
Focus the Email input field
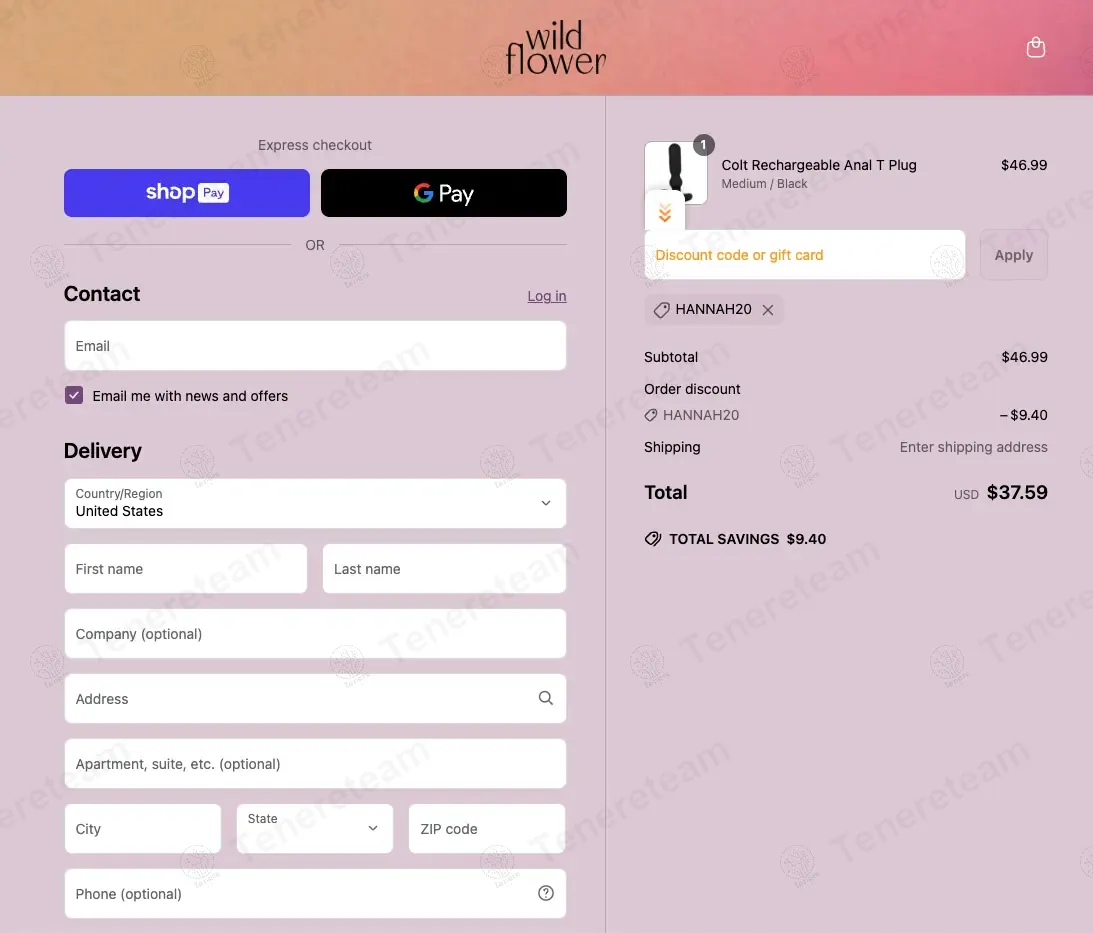click(315, 346)
